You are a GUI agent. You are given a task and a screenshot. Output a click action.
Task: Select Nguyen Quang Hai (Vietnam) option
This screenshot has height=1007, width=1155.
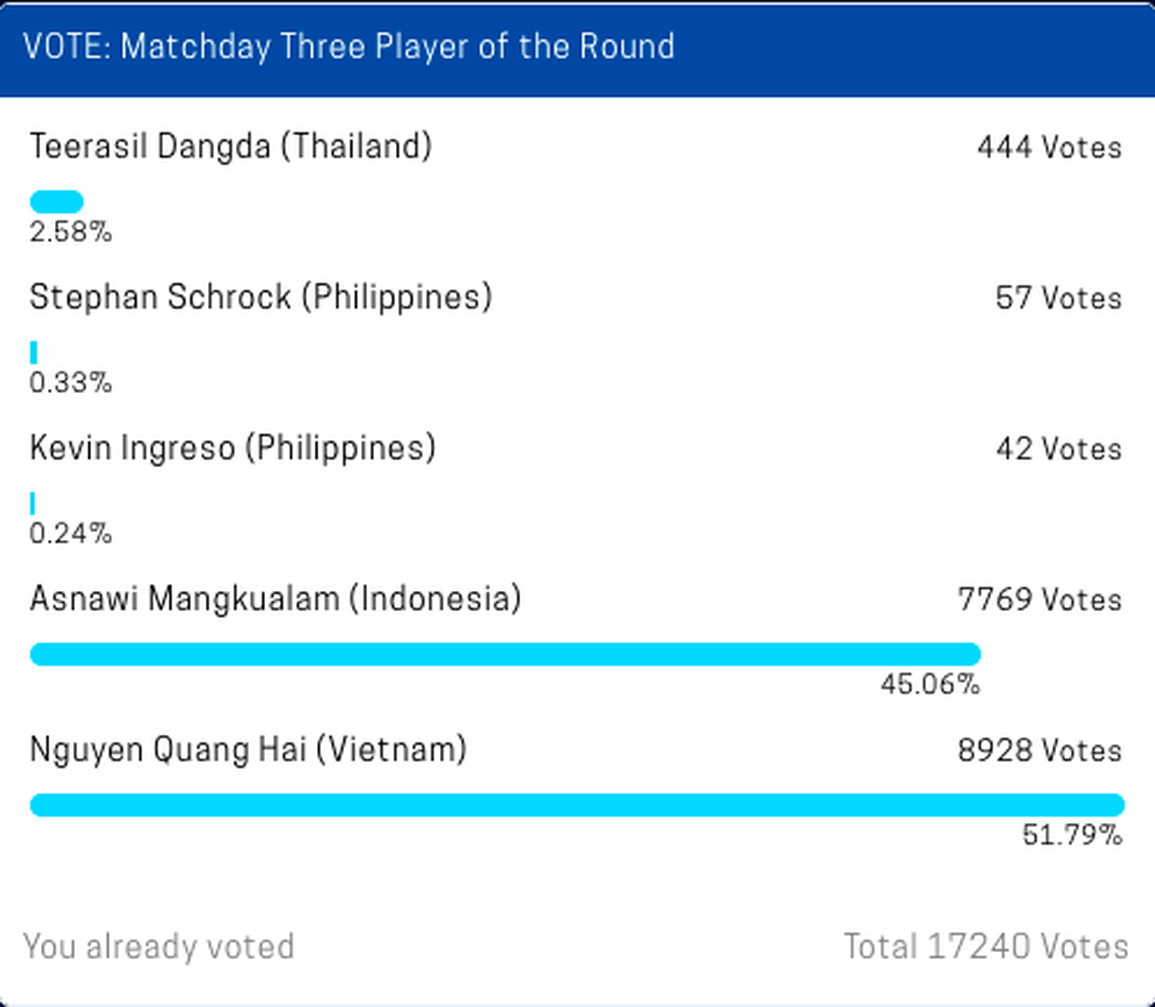click(x=248, y=750)
